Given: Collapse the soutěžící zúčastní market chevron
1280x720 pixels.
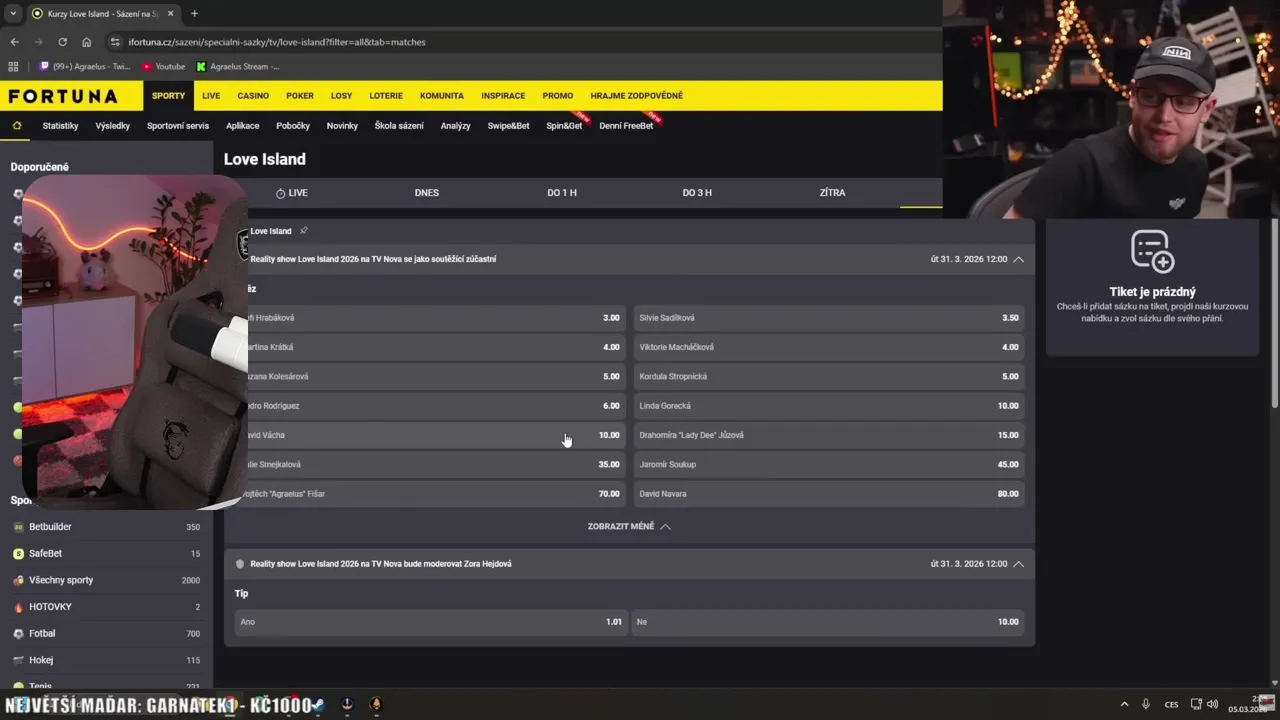Looking at the screenshot, I should 1018,259.
